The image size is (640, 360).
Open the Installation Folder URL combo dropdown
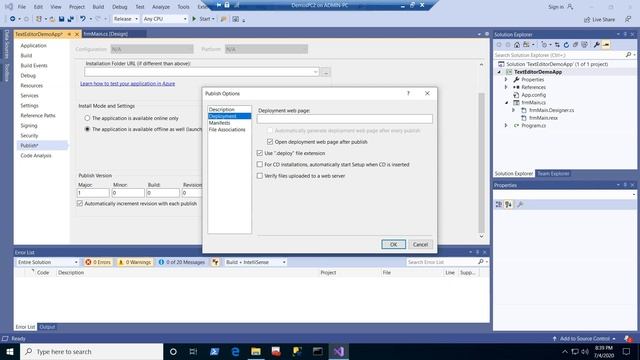coord(316,72)
